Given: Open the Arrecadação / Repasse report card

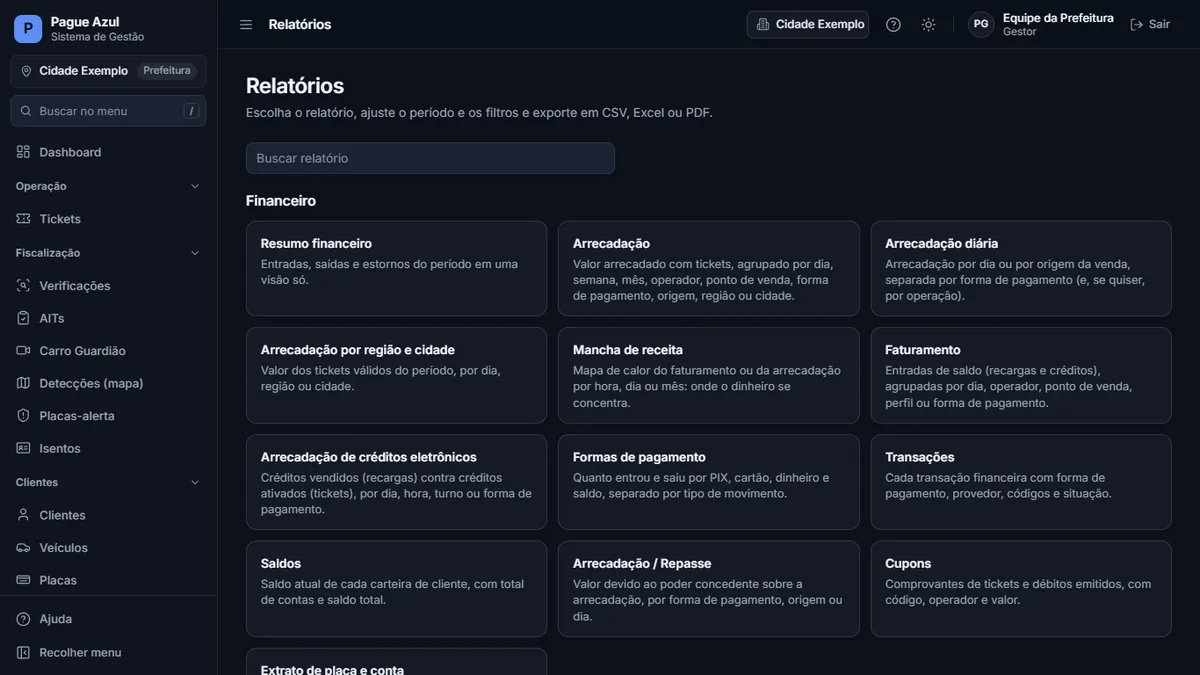Looking at the screenshot, I should (x=709, y=589).
